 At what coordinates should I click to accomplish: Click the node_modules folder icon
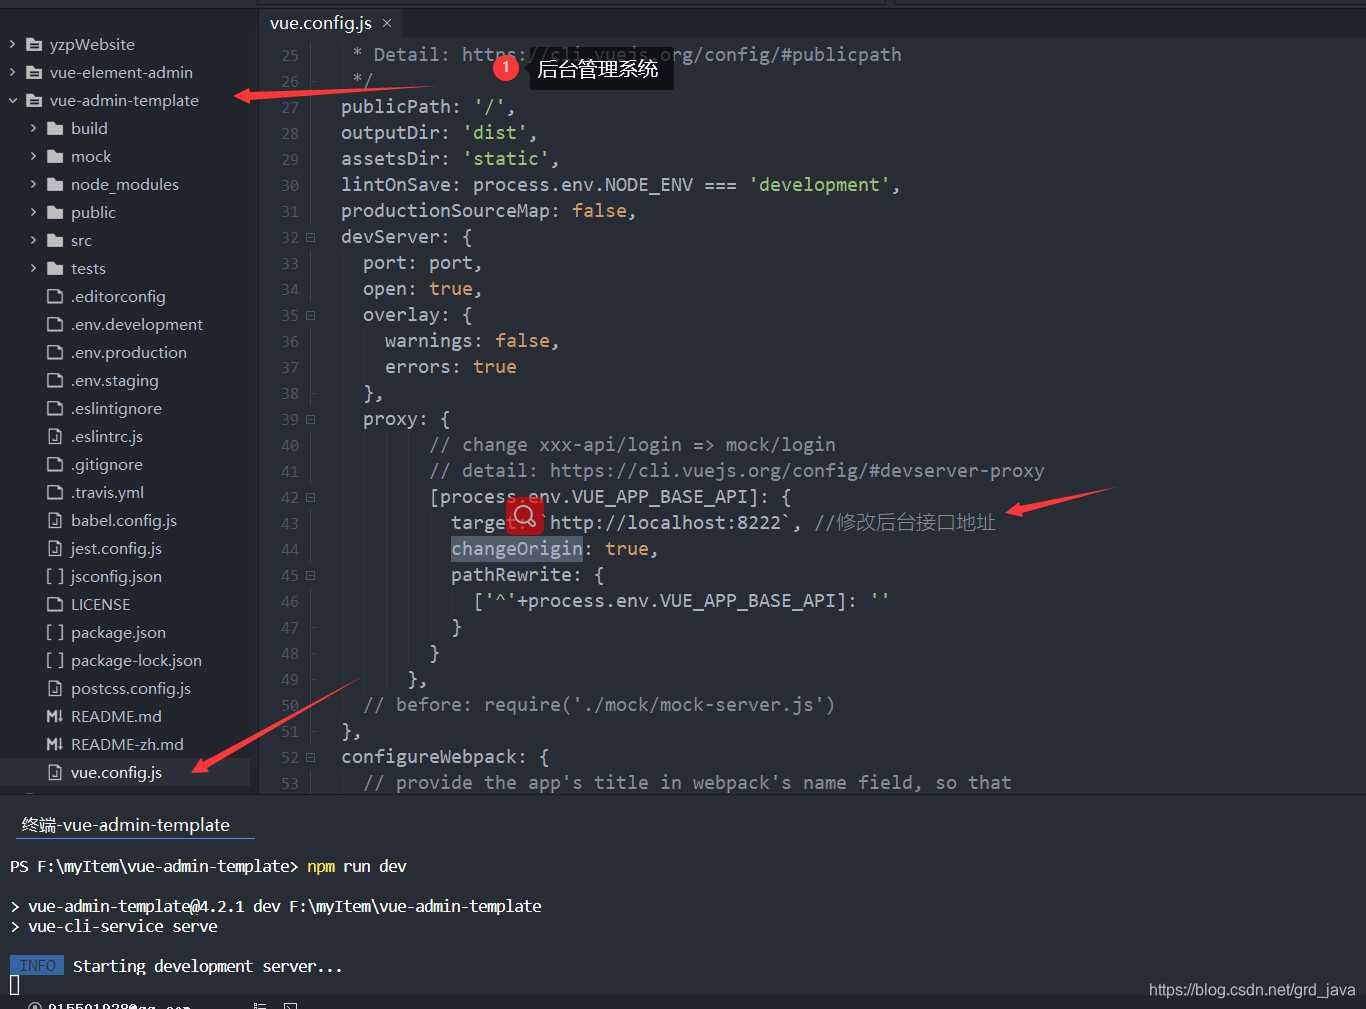click(x=55, y=185)
